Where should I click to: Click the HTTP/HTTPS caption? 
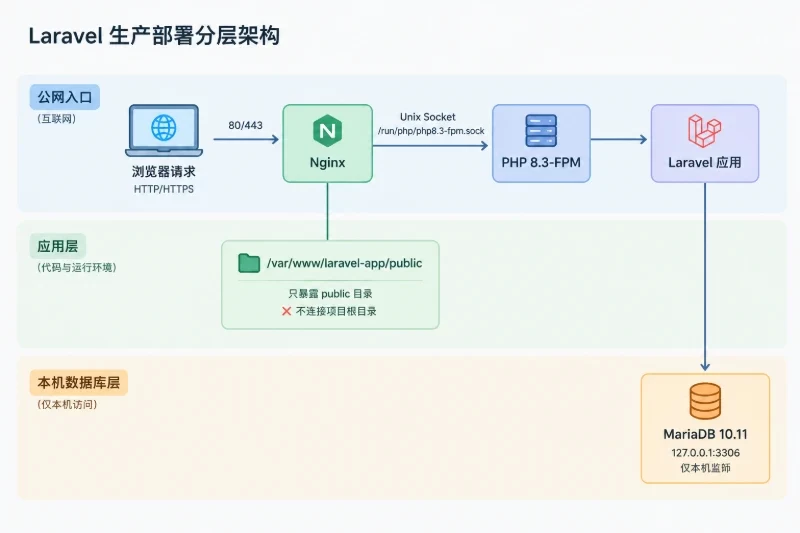pyautogui.click(x=164, y=189)
